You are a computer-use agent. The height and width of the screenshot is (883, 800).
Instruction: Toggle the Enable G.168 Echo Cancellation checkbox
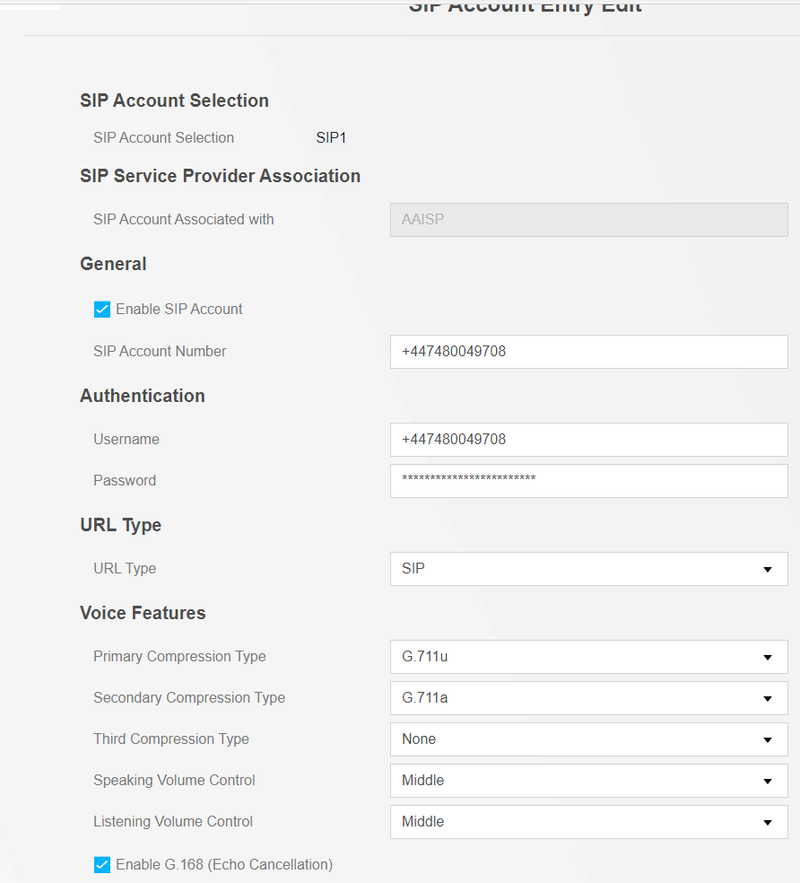102,864
